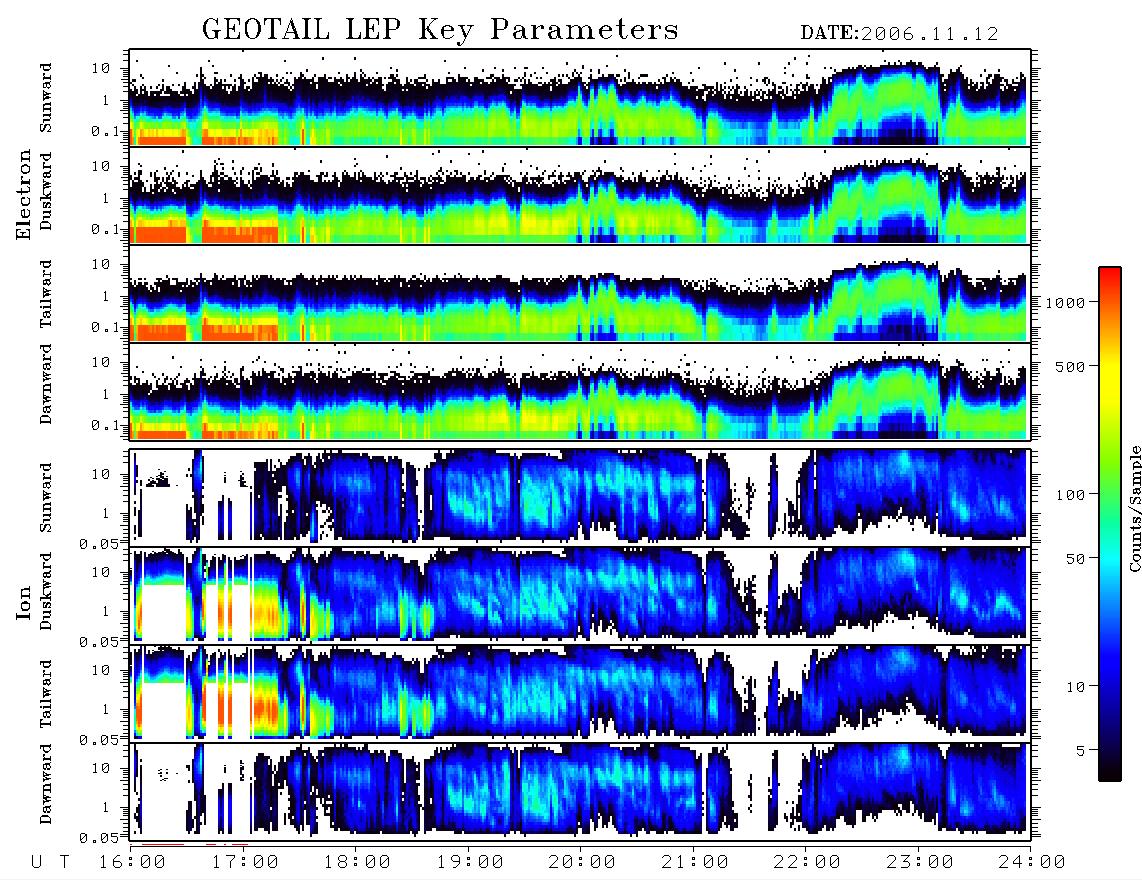This screenshot has width=1142, height=880.
Task: Click the Ion Duskward spectrogram panel
Action: (x=580, y=595)
